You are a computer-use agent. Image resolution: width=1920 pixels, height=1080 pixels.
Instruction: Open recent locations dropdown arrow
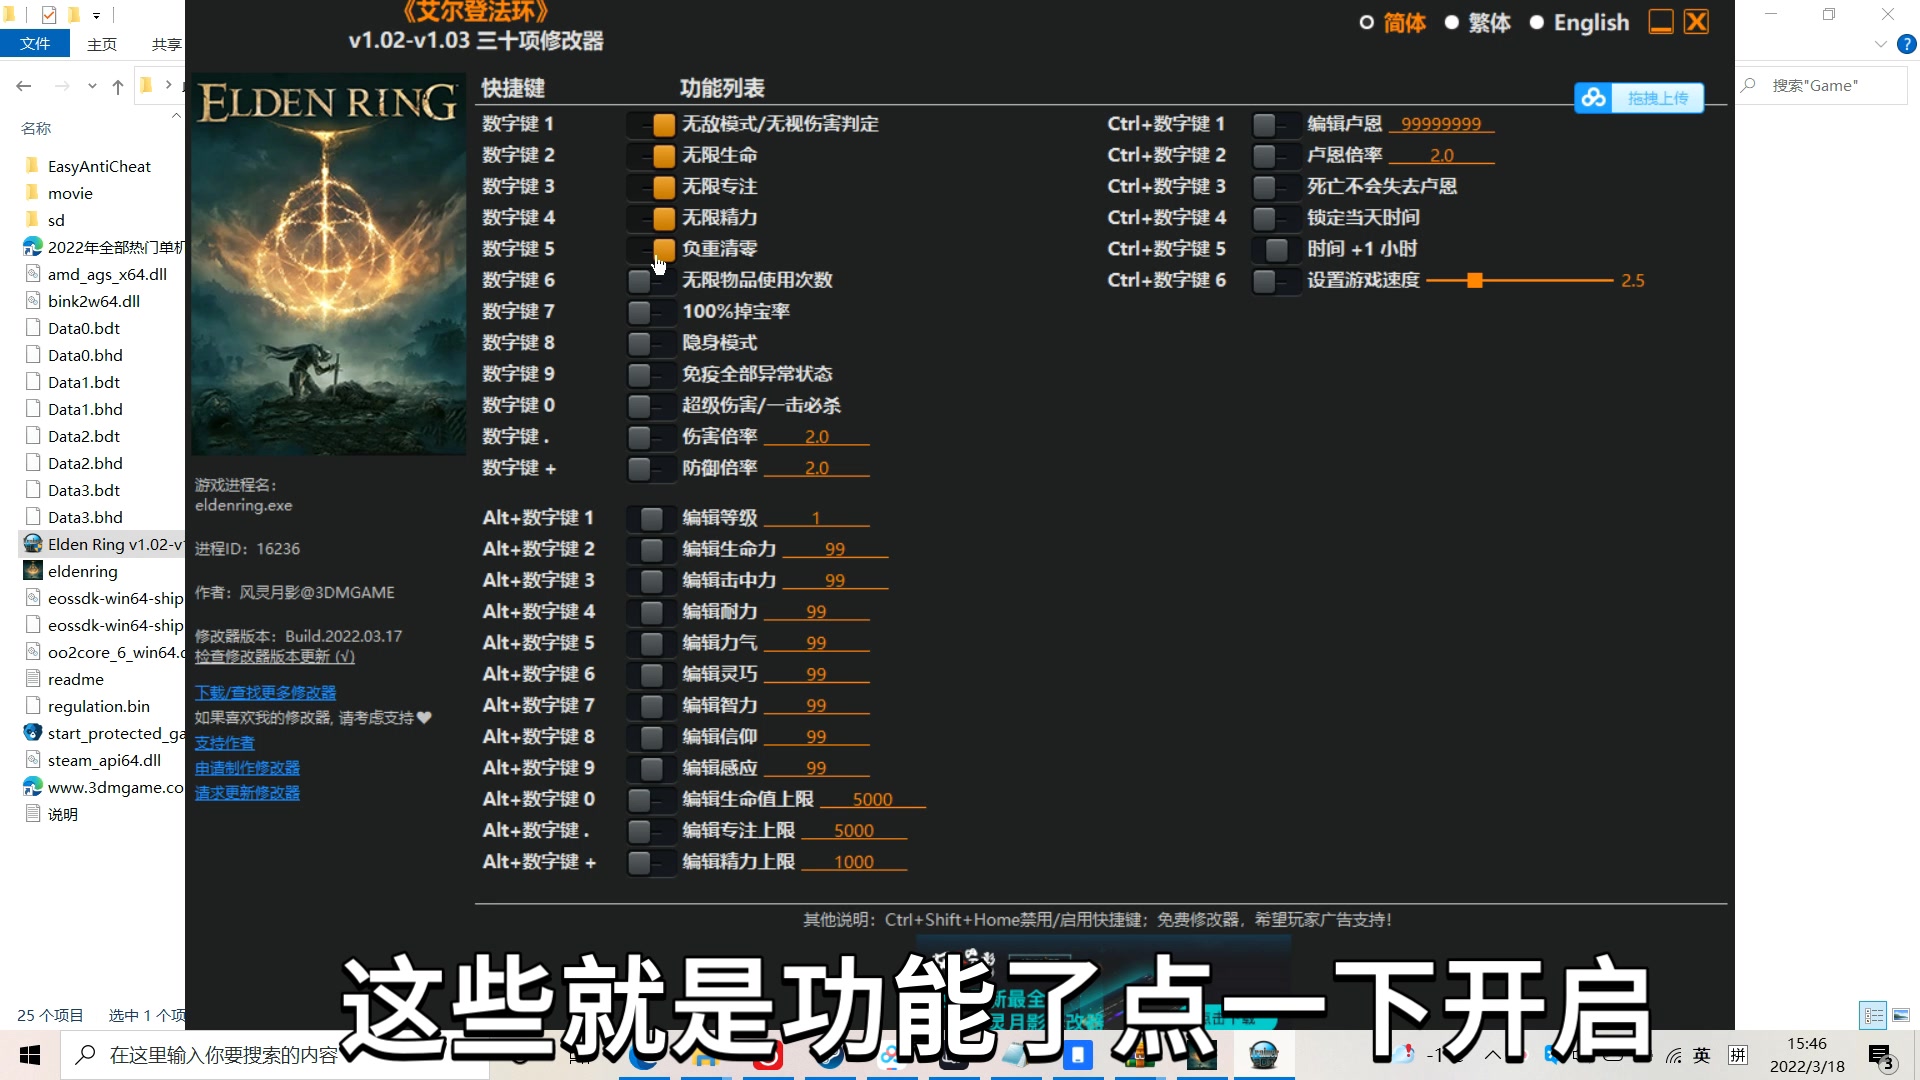[92, 86]
